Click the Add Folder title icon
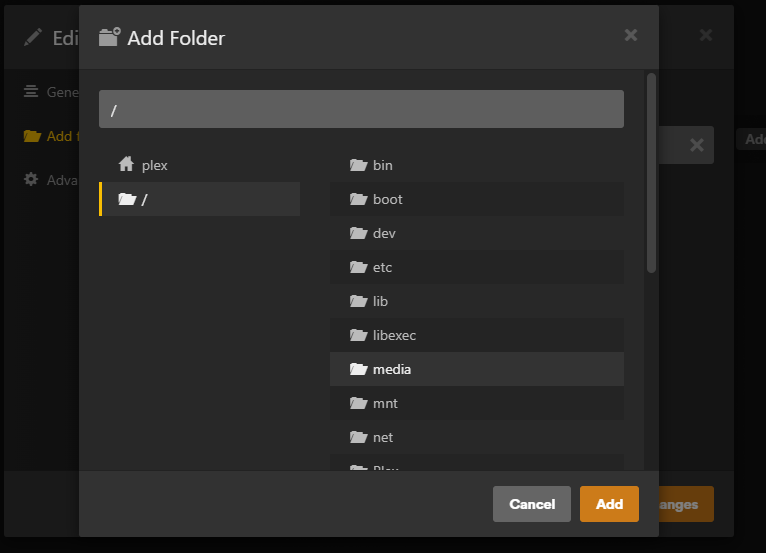This screenshot has height=553, width=766. pos(109,38)
